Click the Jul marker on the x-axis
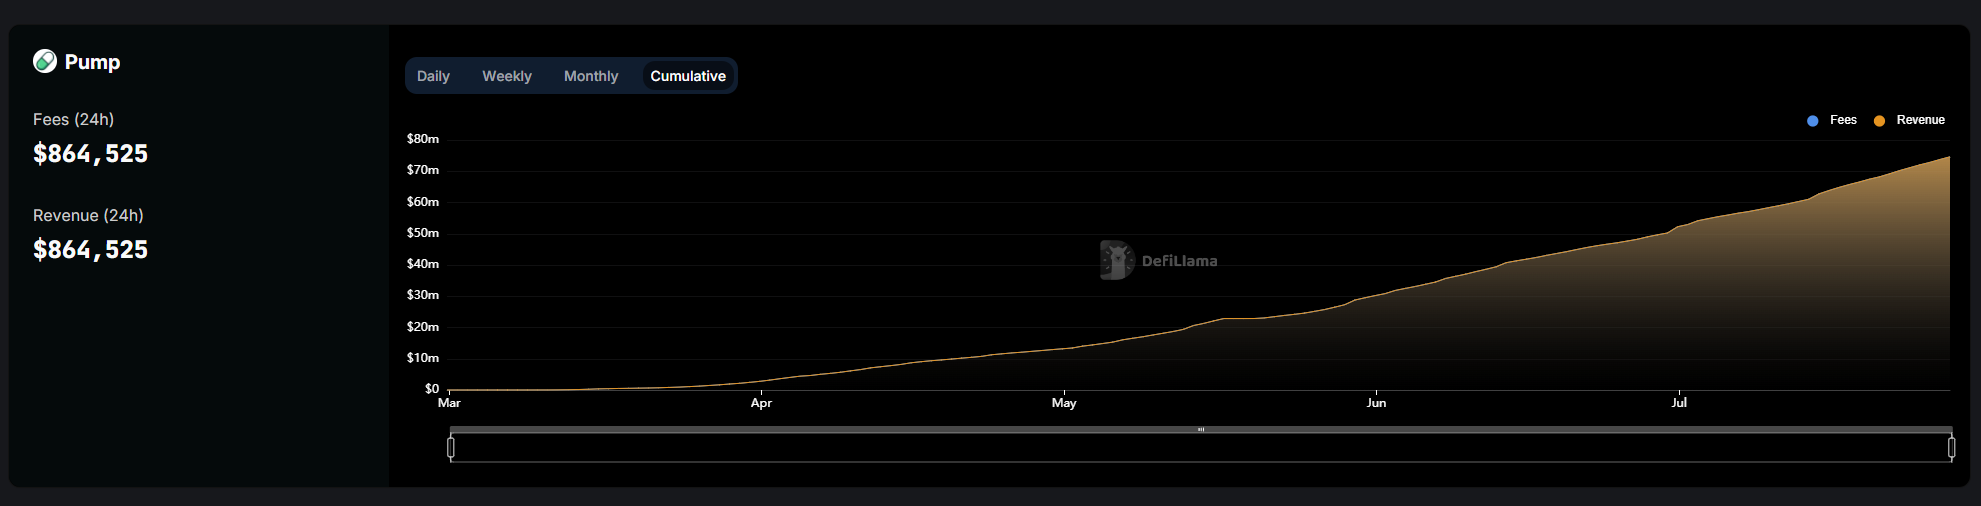Screen dimensions: 1981x506 pos(1679,403)
